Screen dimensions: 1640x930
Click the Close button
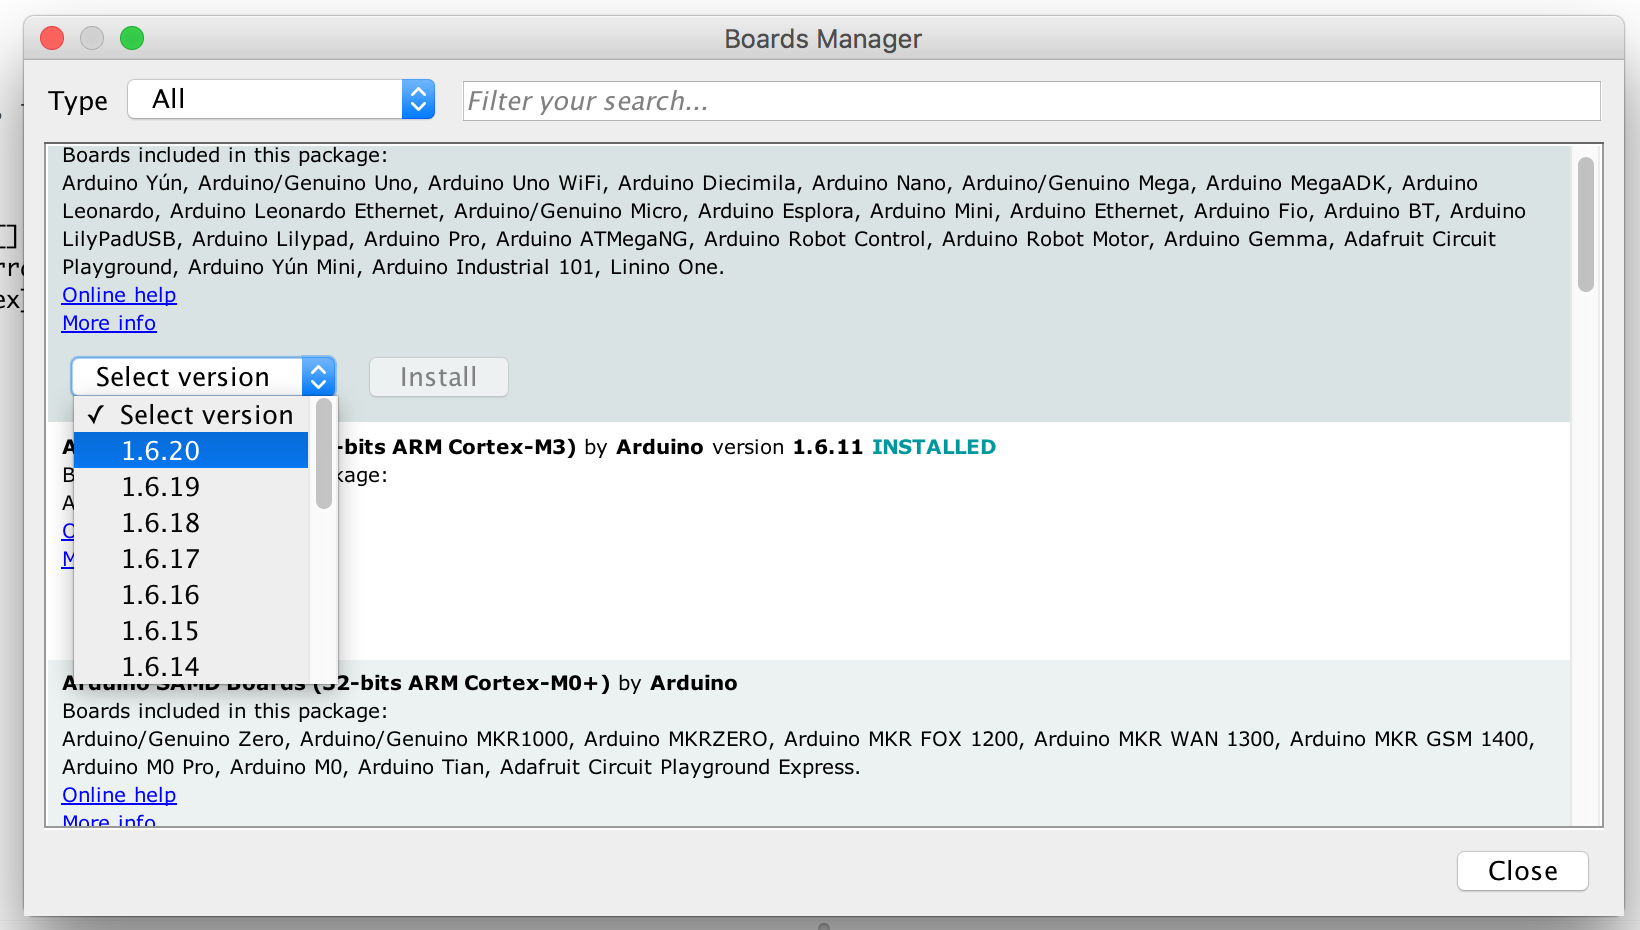(x=1522, y=871)
